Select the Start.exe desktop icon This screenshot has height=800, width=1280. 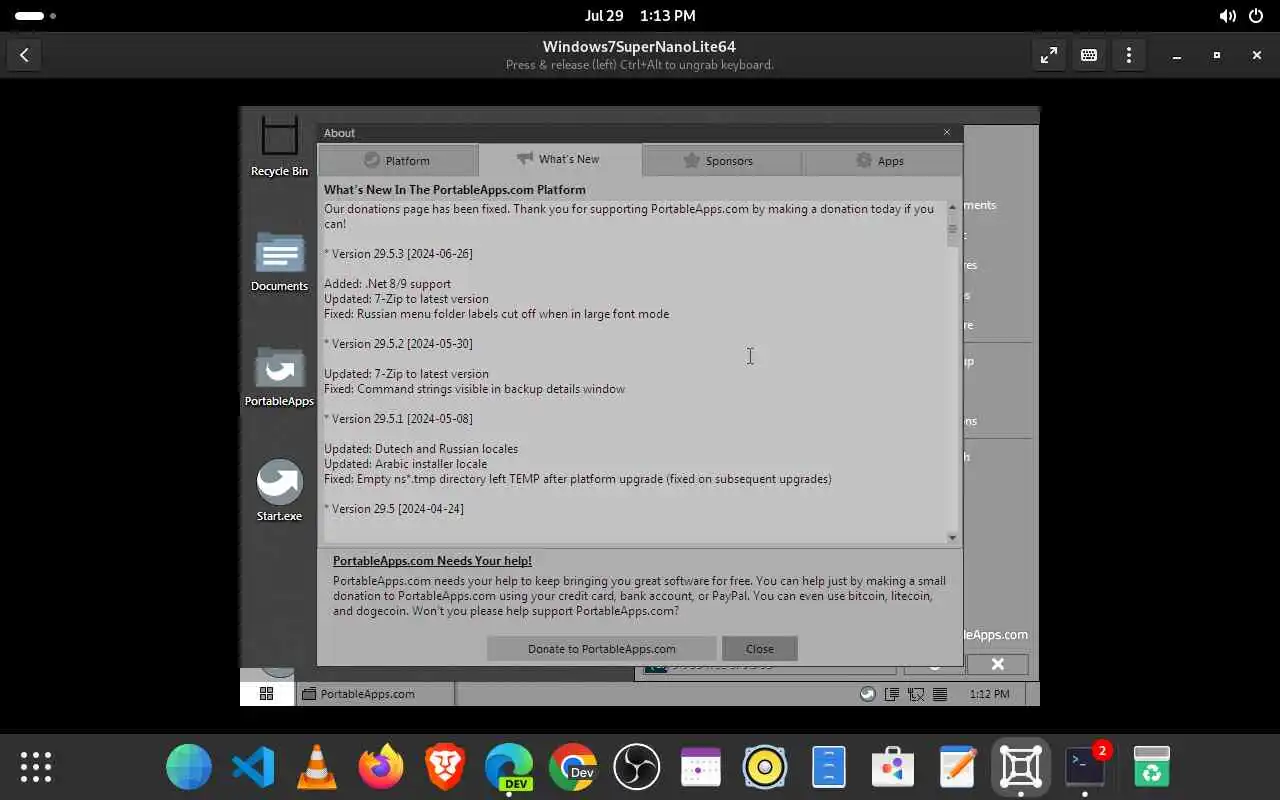[279, 491]
